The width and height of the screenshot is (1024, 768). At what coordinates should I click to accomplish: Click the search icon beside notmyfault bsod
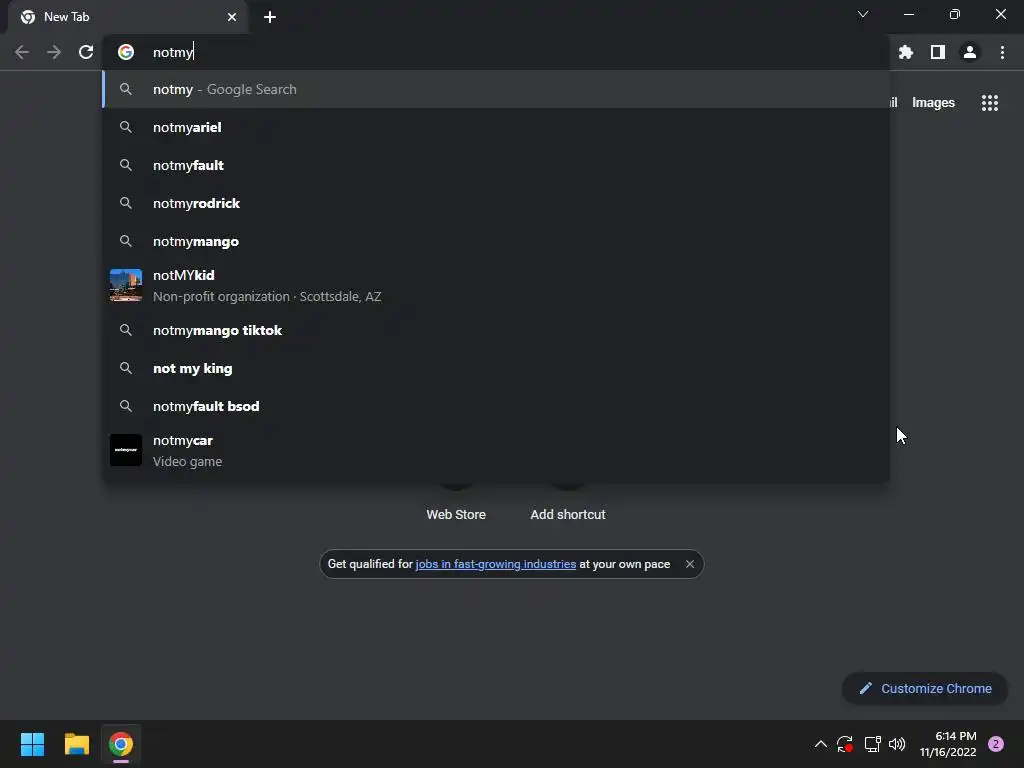[x=126, y=406]
